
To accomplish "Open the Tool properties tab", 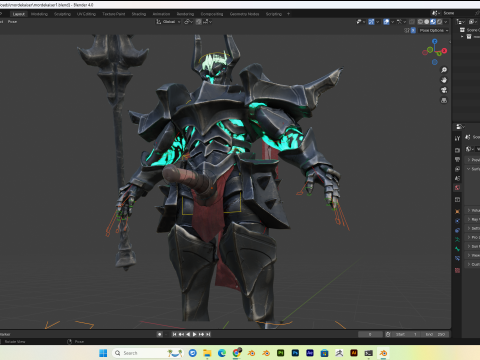I will point(457,138).
